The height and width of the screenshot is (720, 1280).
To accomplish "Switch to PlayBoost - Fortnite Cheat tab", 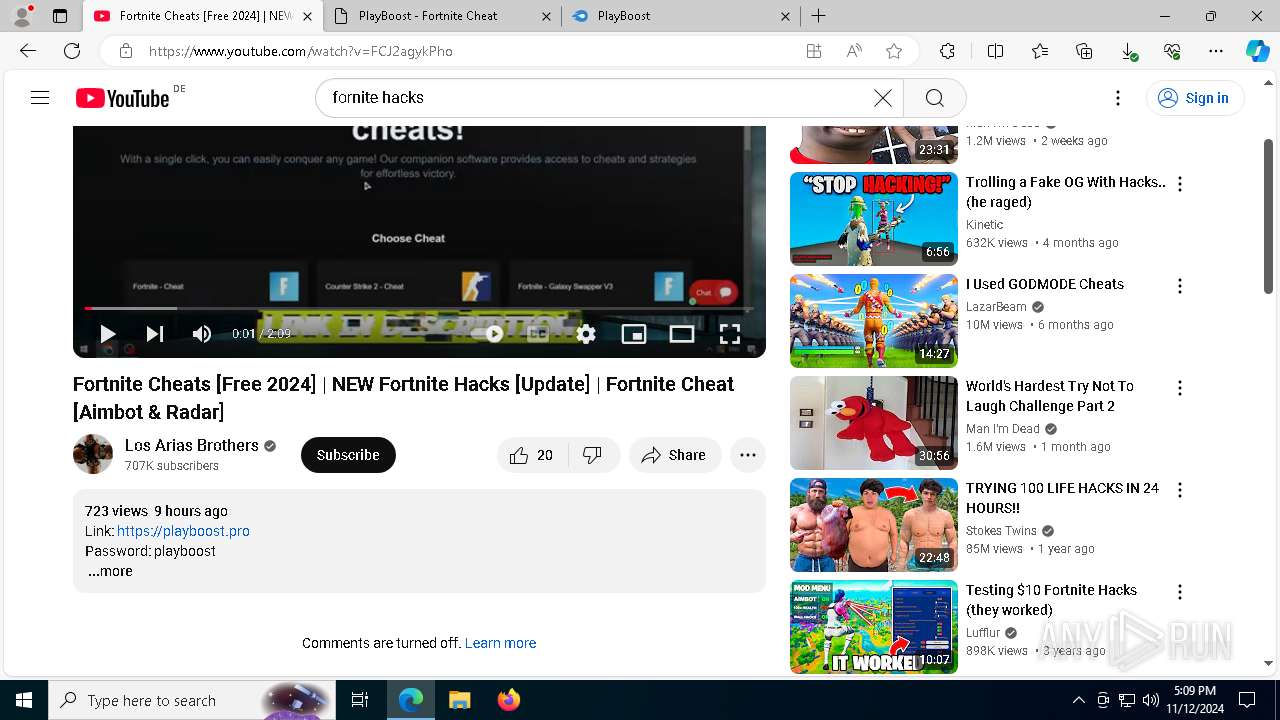I will click(443, 16).
